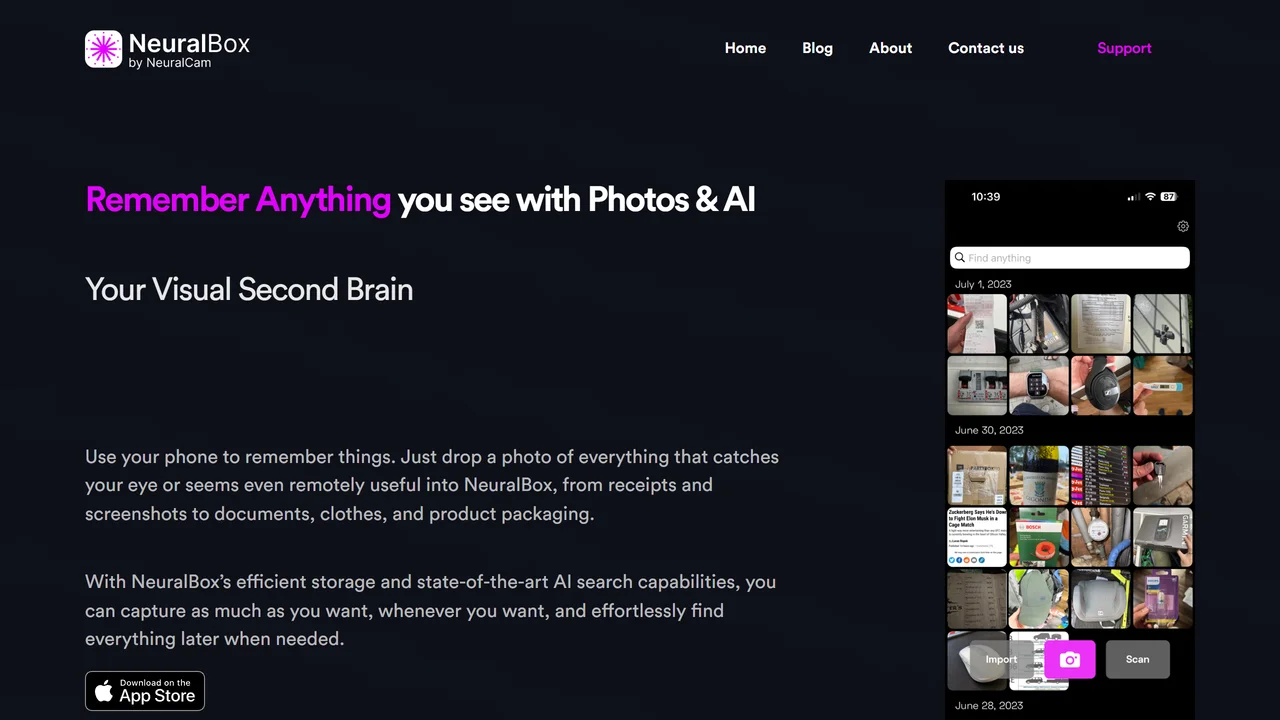
Task: Click the NeuralBox starburst logo icon
Action: pos(103,49)
